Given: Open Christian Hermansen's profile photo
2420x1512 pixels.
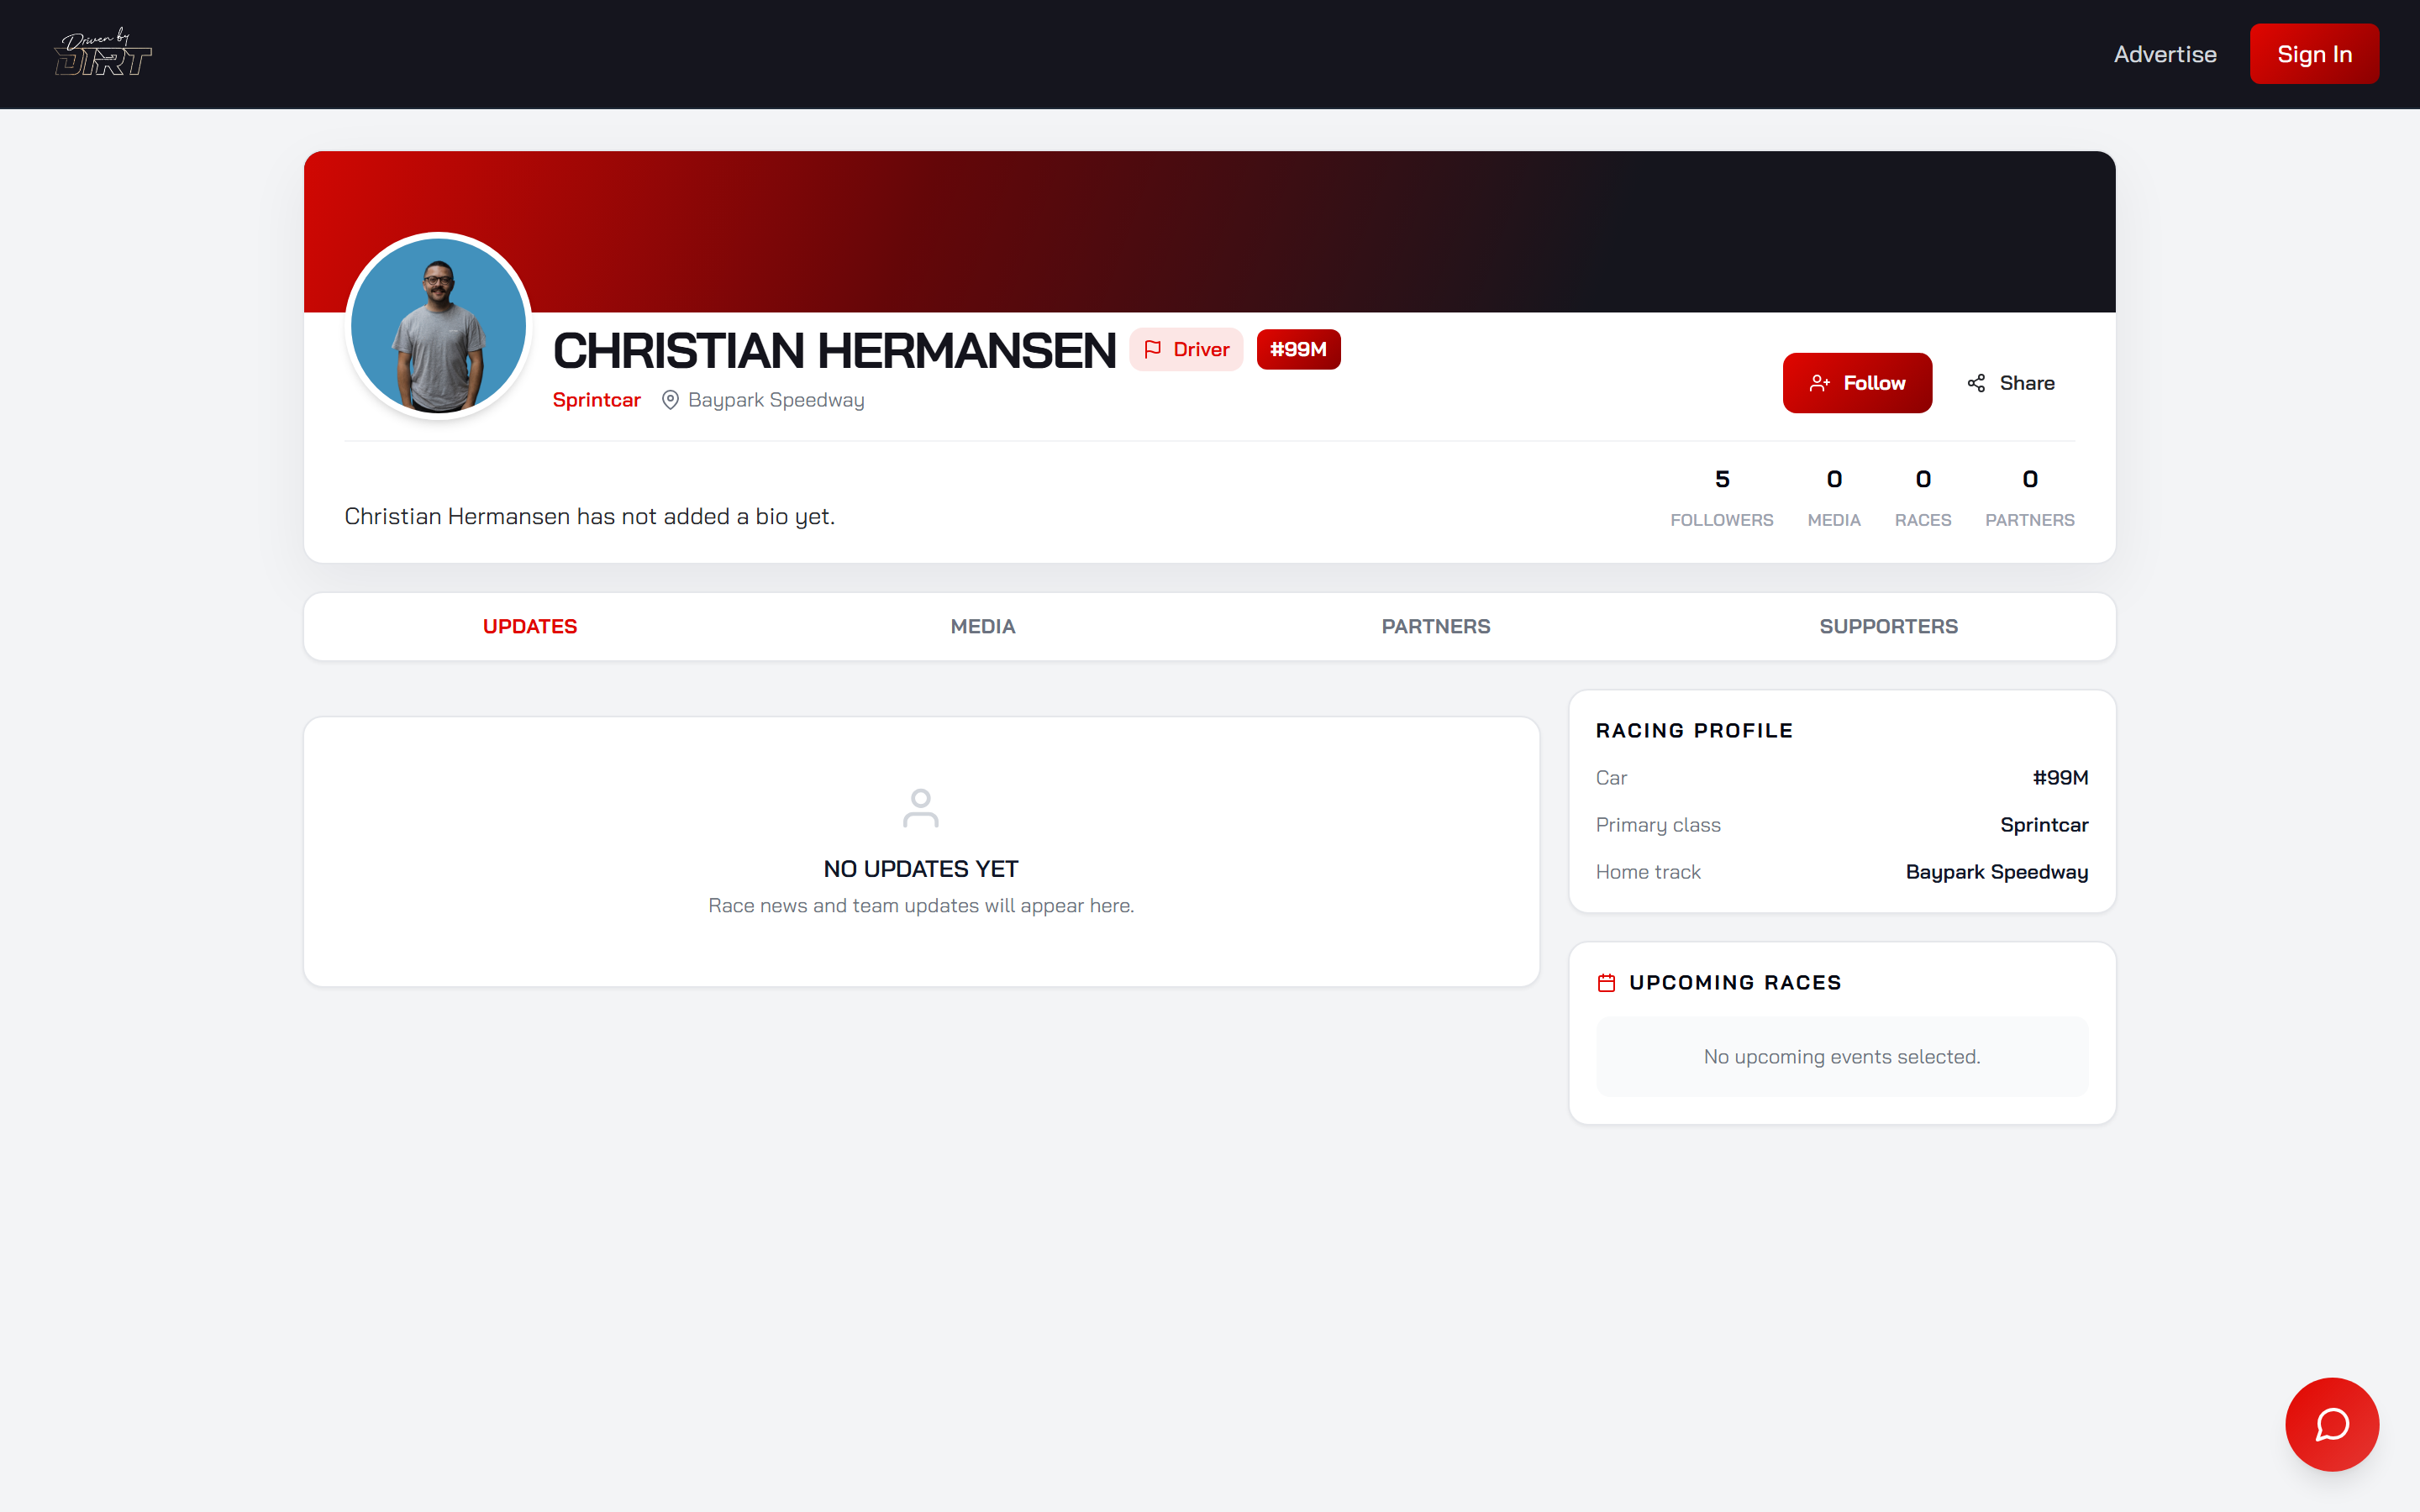Looking at the screenshot, I should coord(438,326).
